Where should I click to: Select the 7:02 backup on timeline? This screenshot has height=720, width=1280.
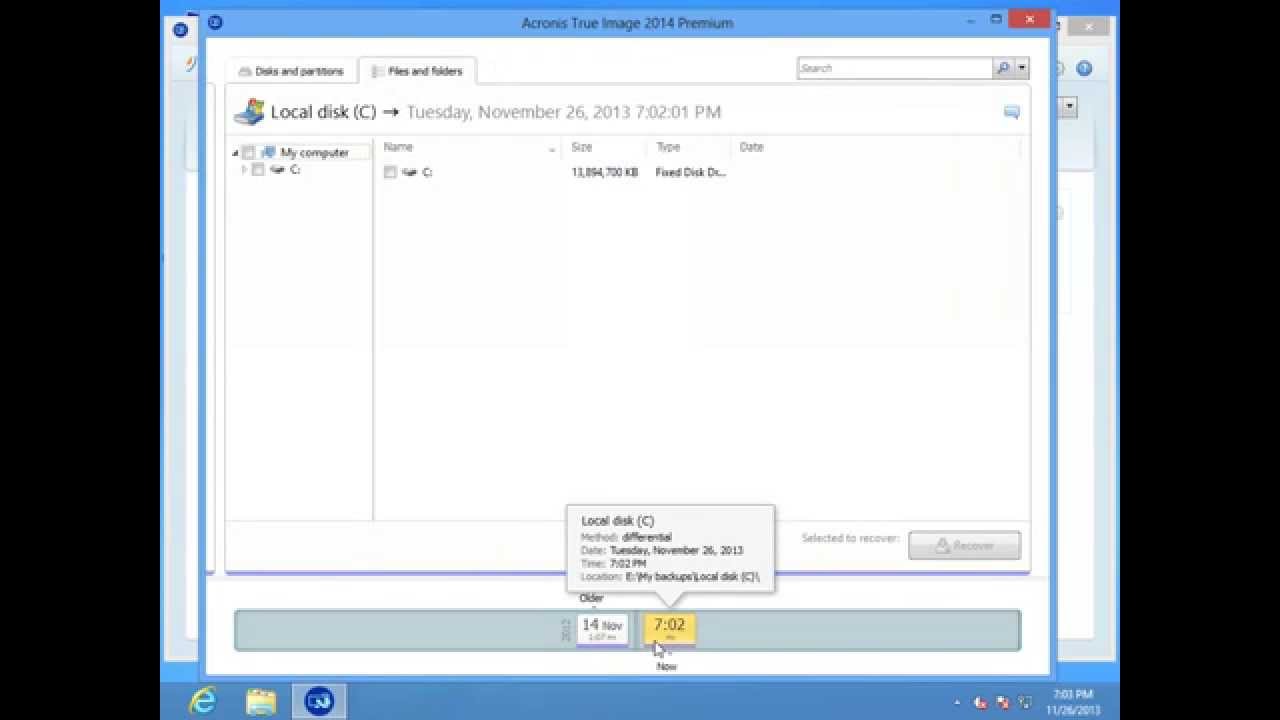click(669, 629)
